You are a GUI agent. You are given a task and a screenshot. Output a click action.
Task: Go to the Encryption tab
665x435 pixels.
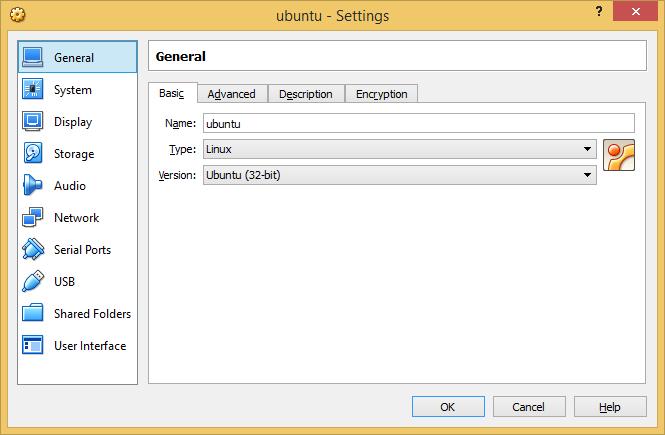(x=382, y=94)
